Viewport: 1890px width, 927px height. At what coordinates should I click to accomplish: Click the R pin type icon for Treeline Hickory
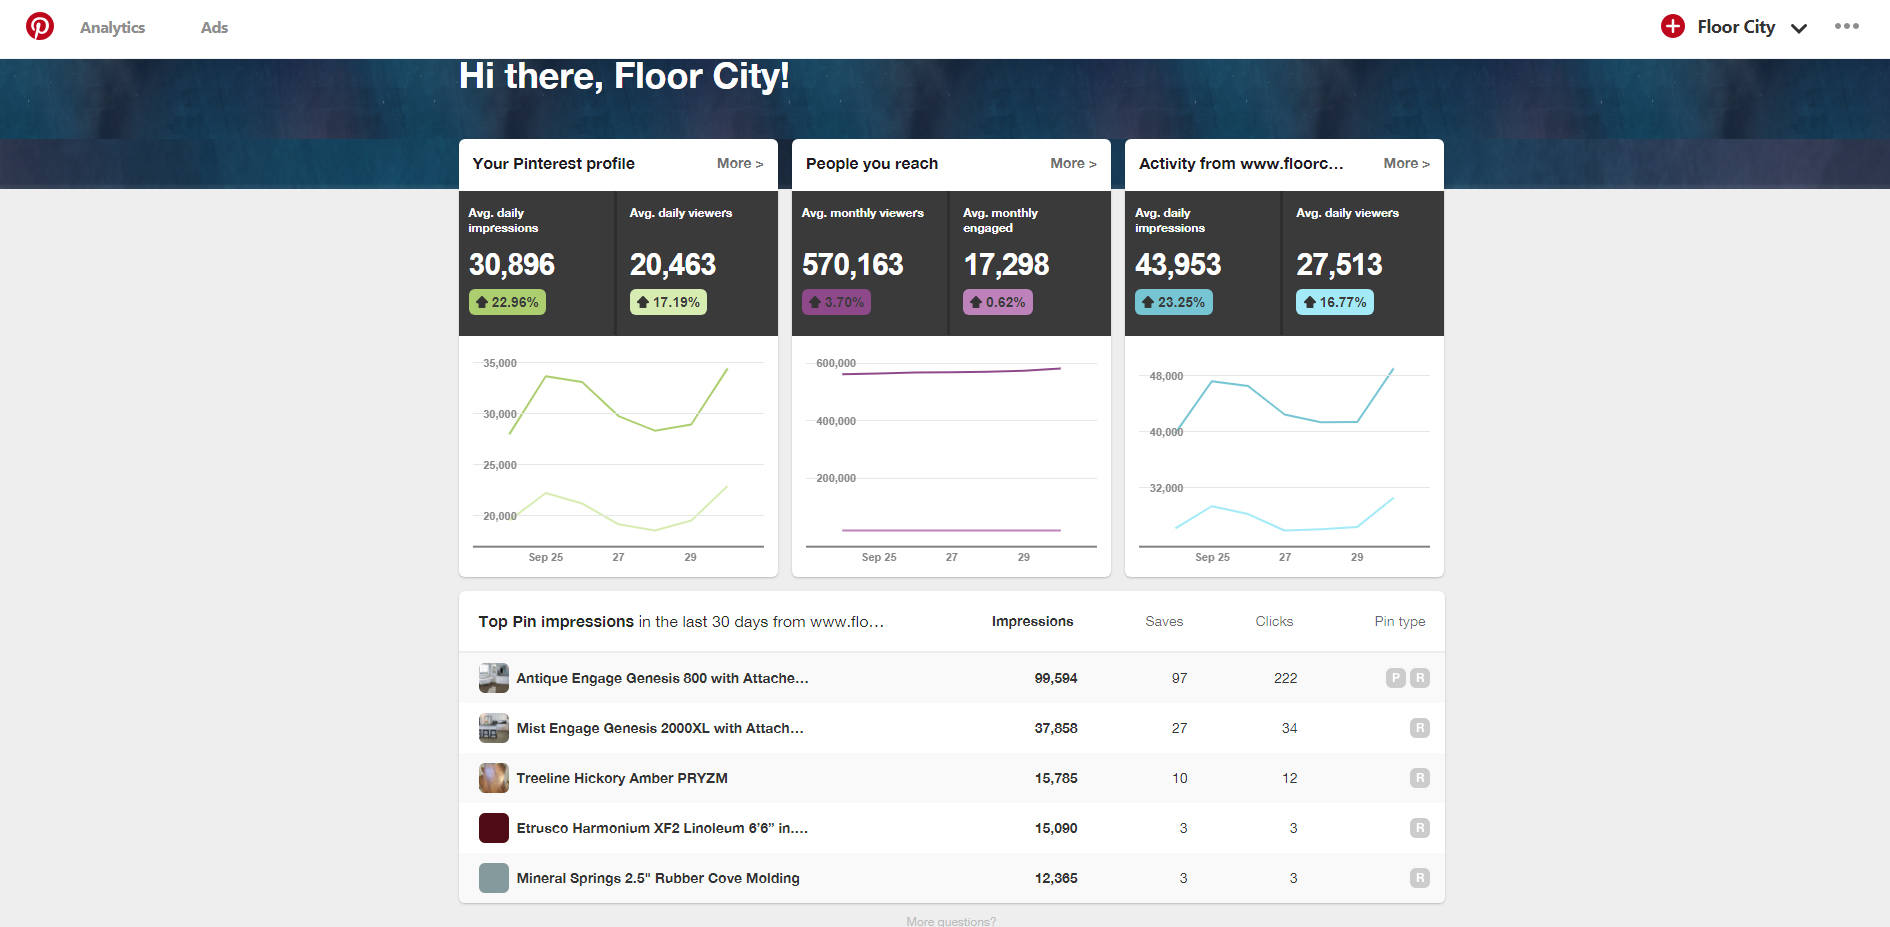pyautogui.click(x=1420, y=778)
